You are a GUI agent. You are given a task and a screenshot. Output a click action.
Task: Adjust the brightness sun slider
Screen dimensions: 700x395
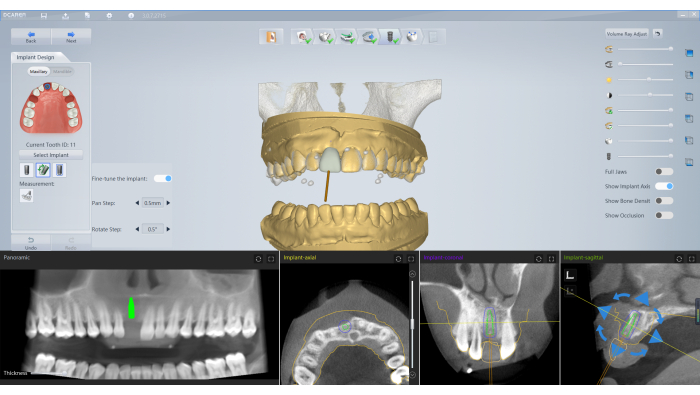point(645,79)
